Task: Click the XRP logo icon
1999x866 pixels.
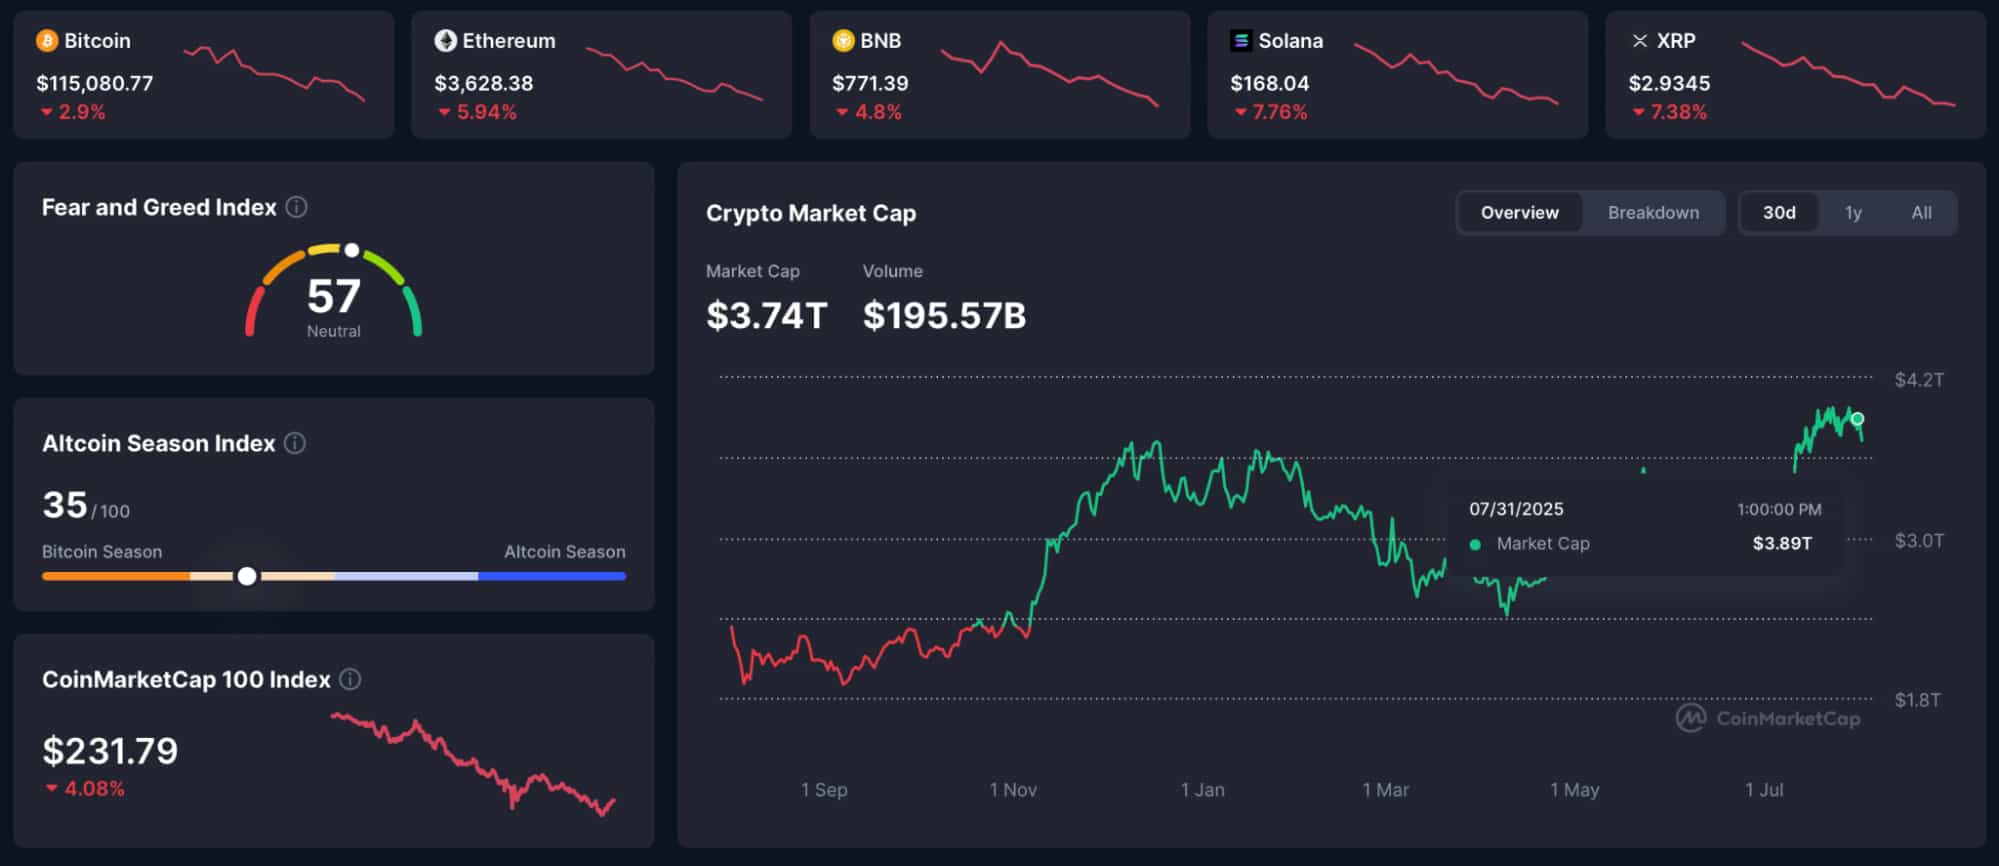Action: [x=1639, y=41]
